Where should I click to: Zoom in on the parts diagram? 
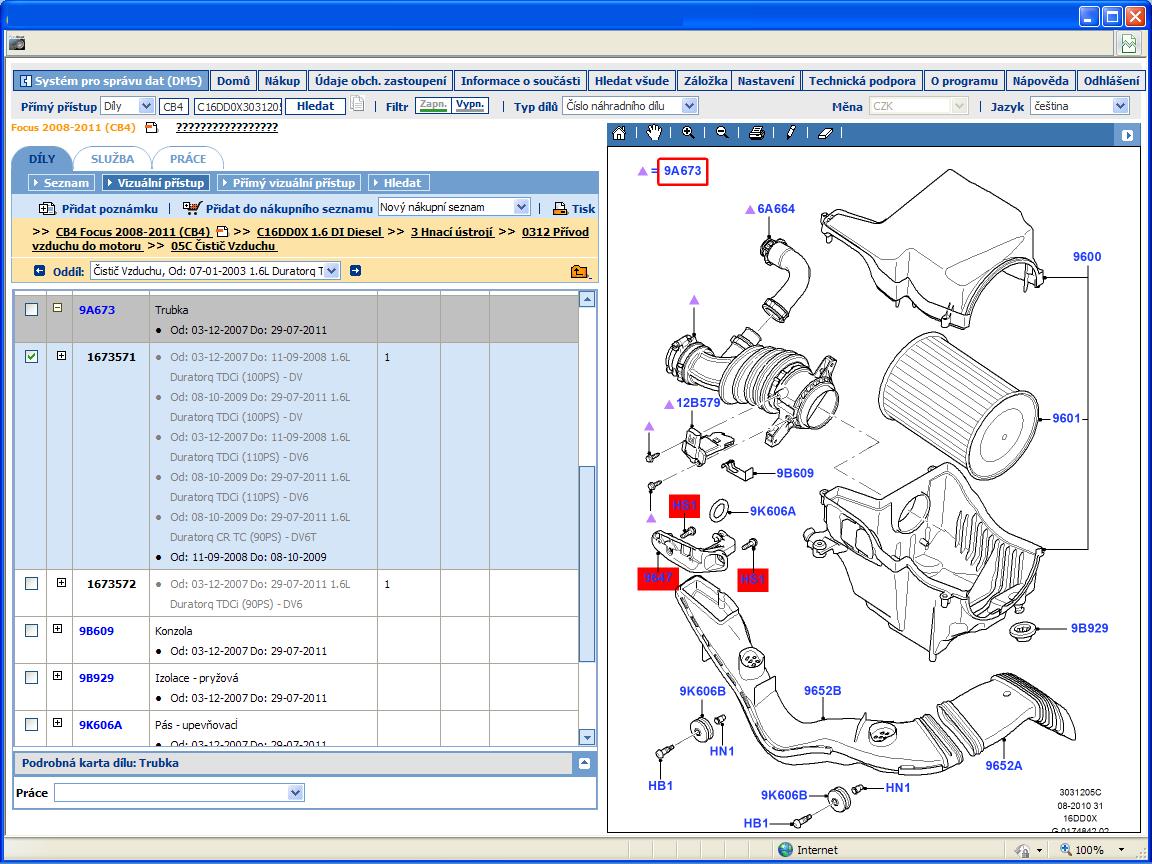688,133
